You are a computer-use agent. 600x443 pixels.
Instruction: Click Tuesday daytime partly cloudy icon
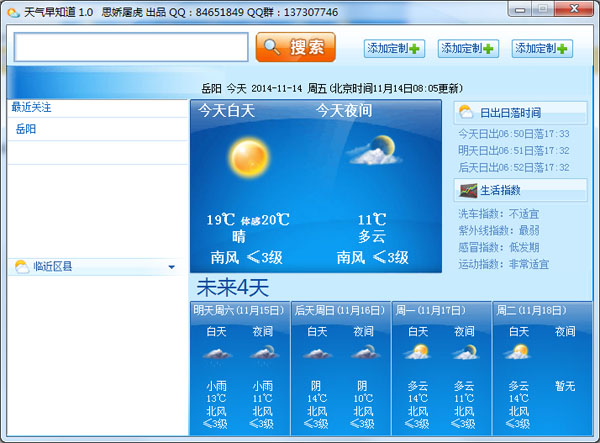518,352
